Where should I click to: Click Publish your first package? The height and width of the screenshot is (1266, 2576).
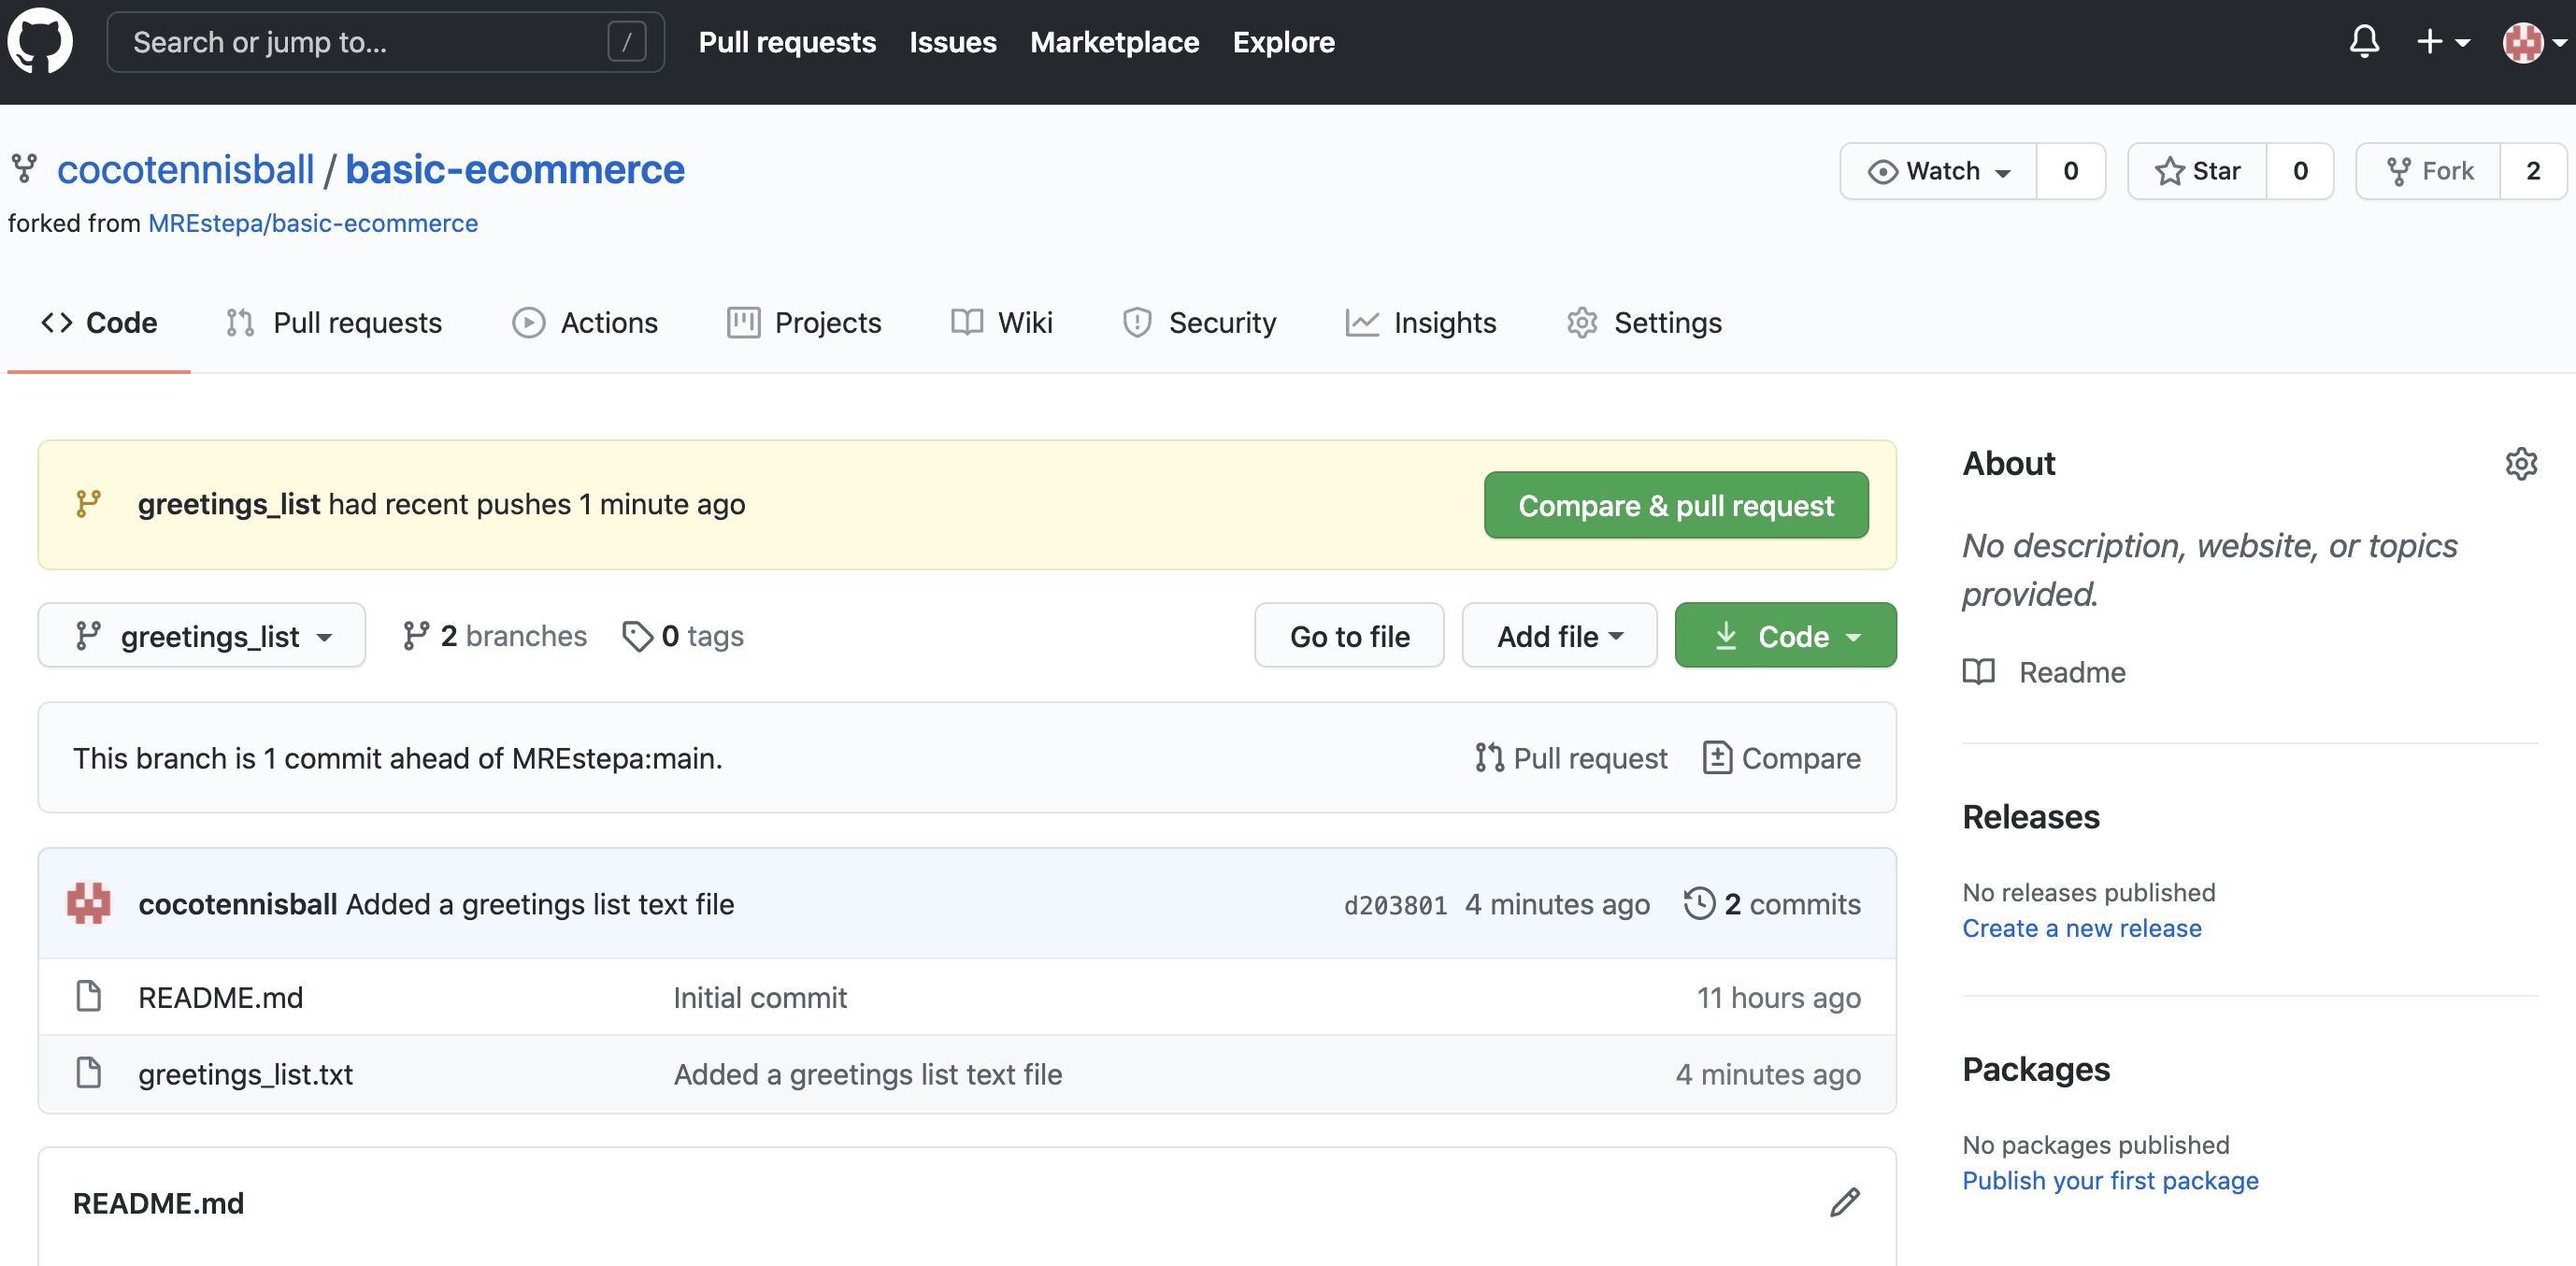point(2110,1180)
